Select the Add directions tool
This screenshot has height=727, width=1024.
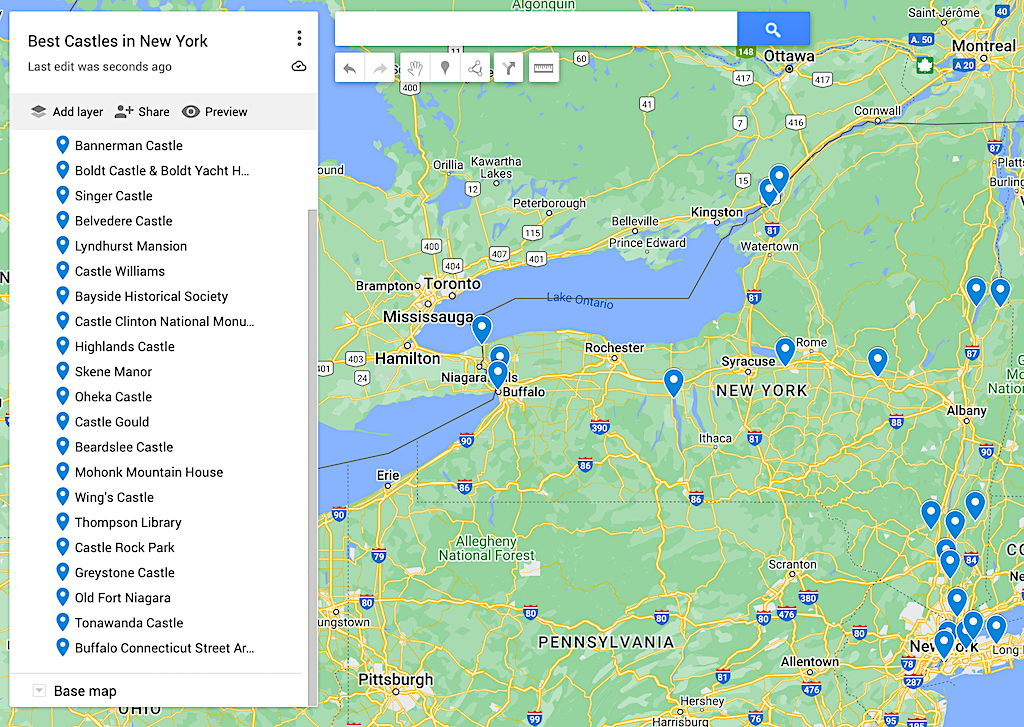[x=509, y=68]
